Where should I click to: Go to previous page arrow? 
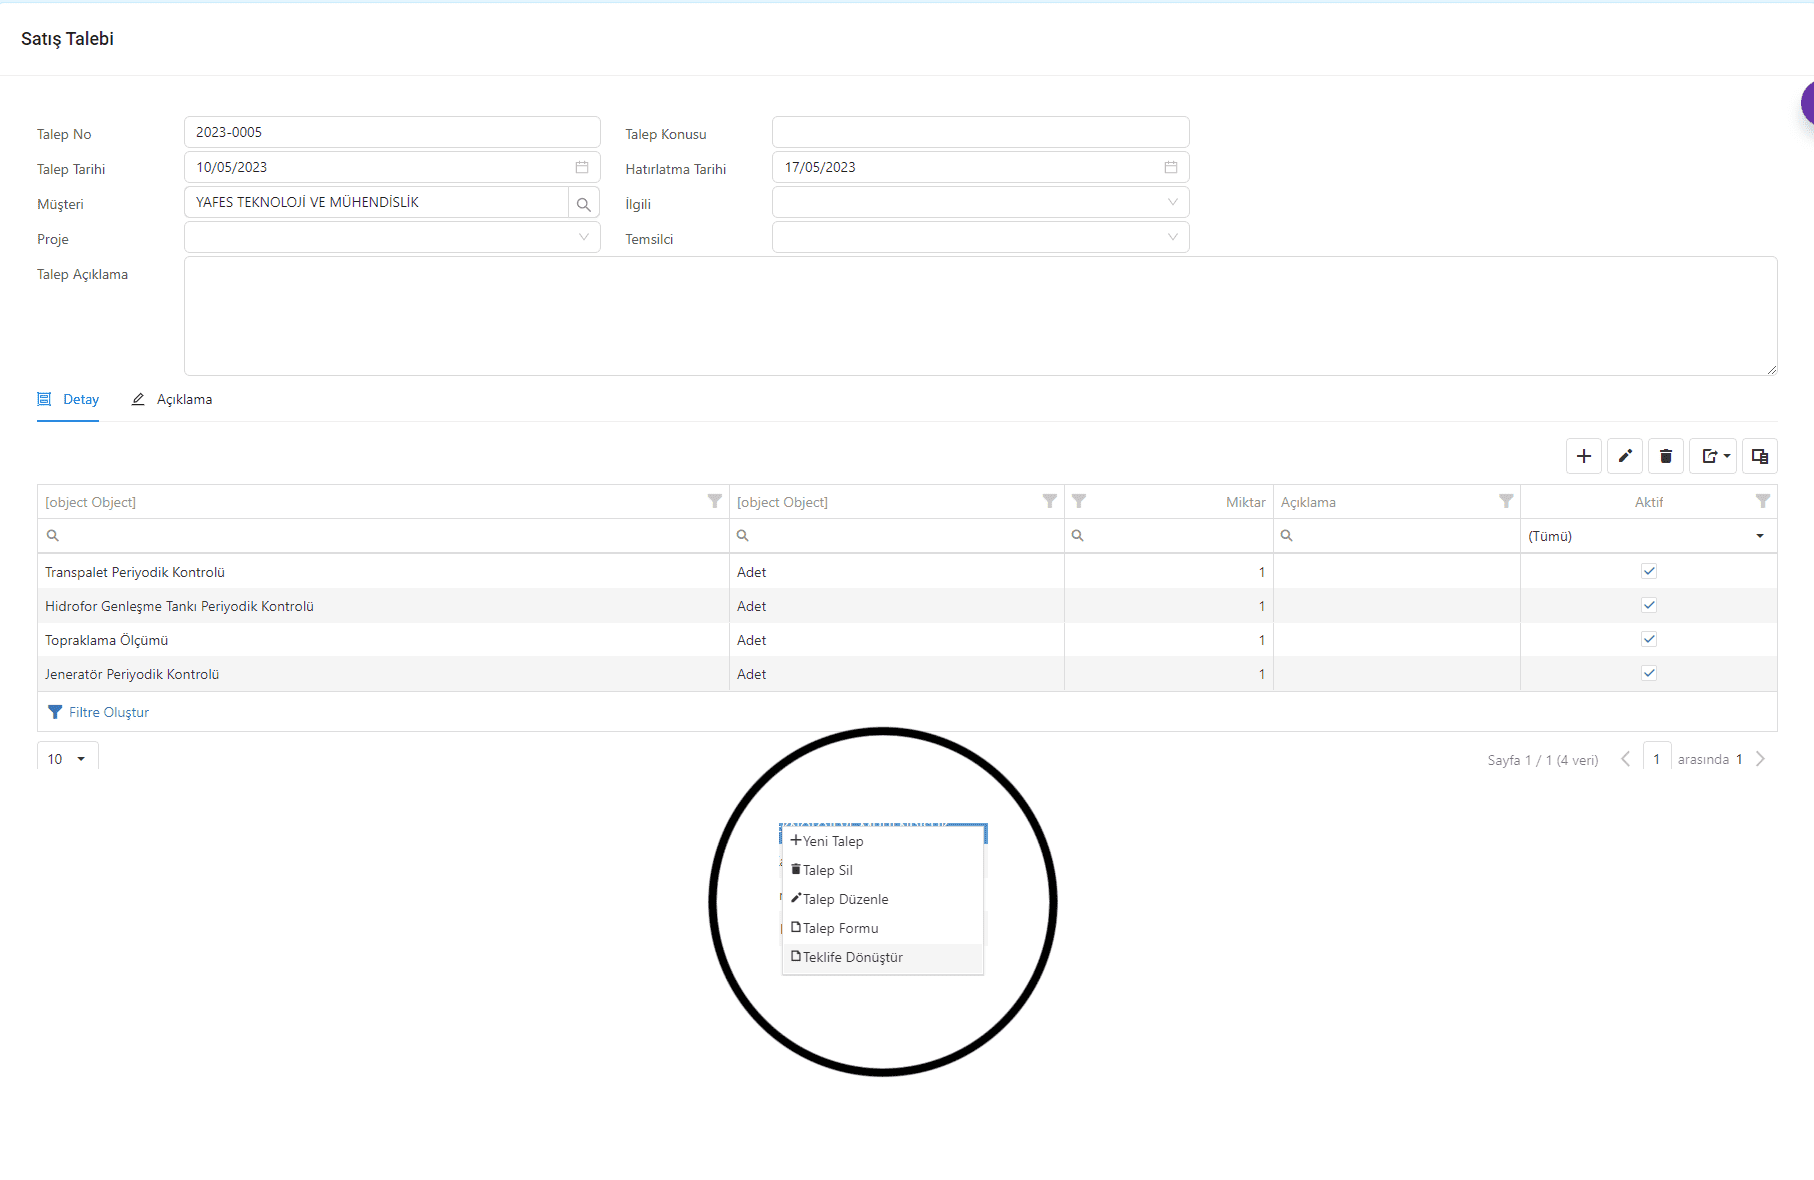tap(1626, 759)
